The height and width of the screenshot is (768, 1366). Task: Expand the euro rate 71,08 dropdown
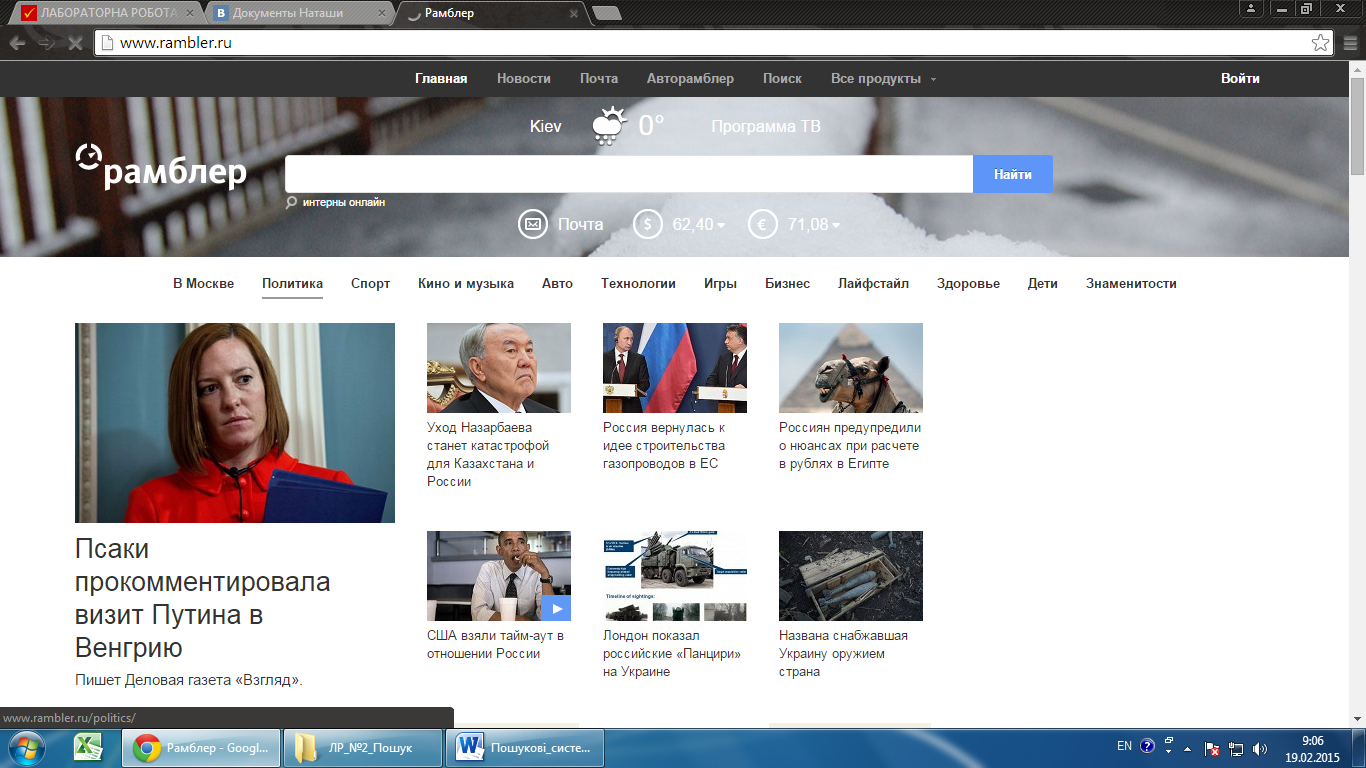tap(836, 225)
